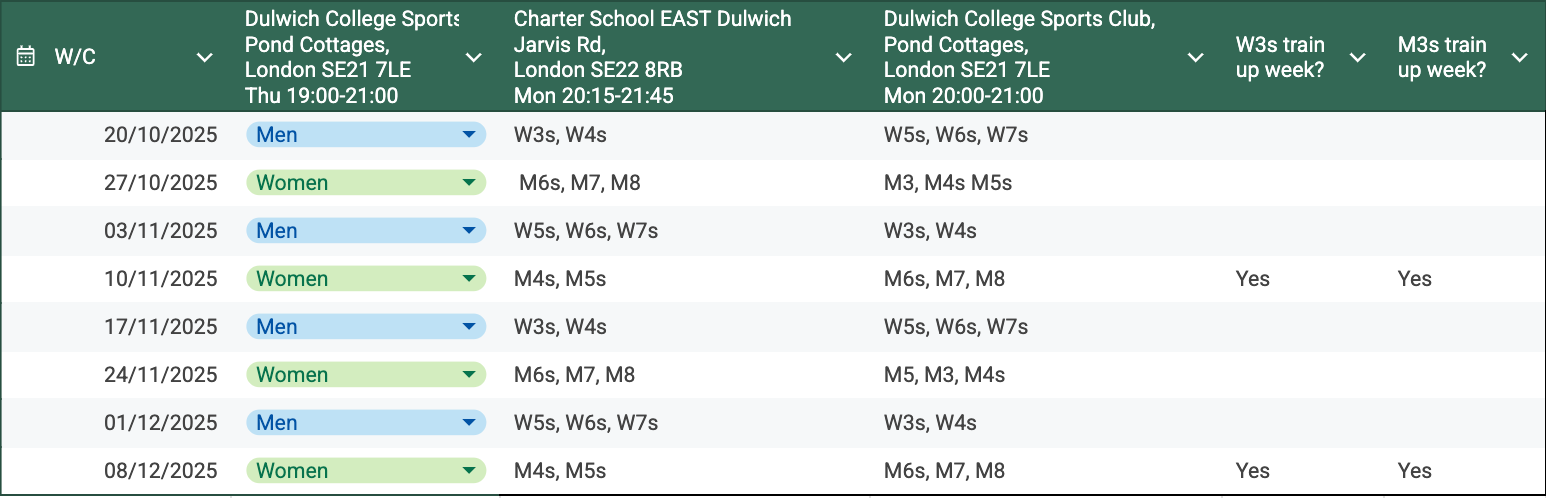Screen dimensions: 1546x498
Task: Open the Thu 19:00-21:00 column filter arrow
Action: [x=474, y=57]
